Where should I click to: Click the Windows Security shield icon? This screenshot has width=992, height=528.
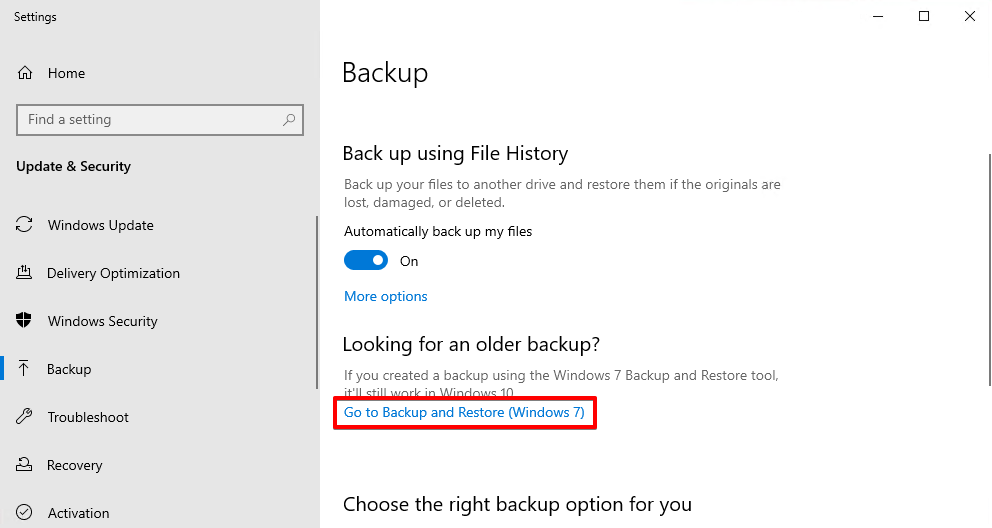point(25,321)
